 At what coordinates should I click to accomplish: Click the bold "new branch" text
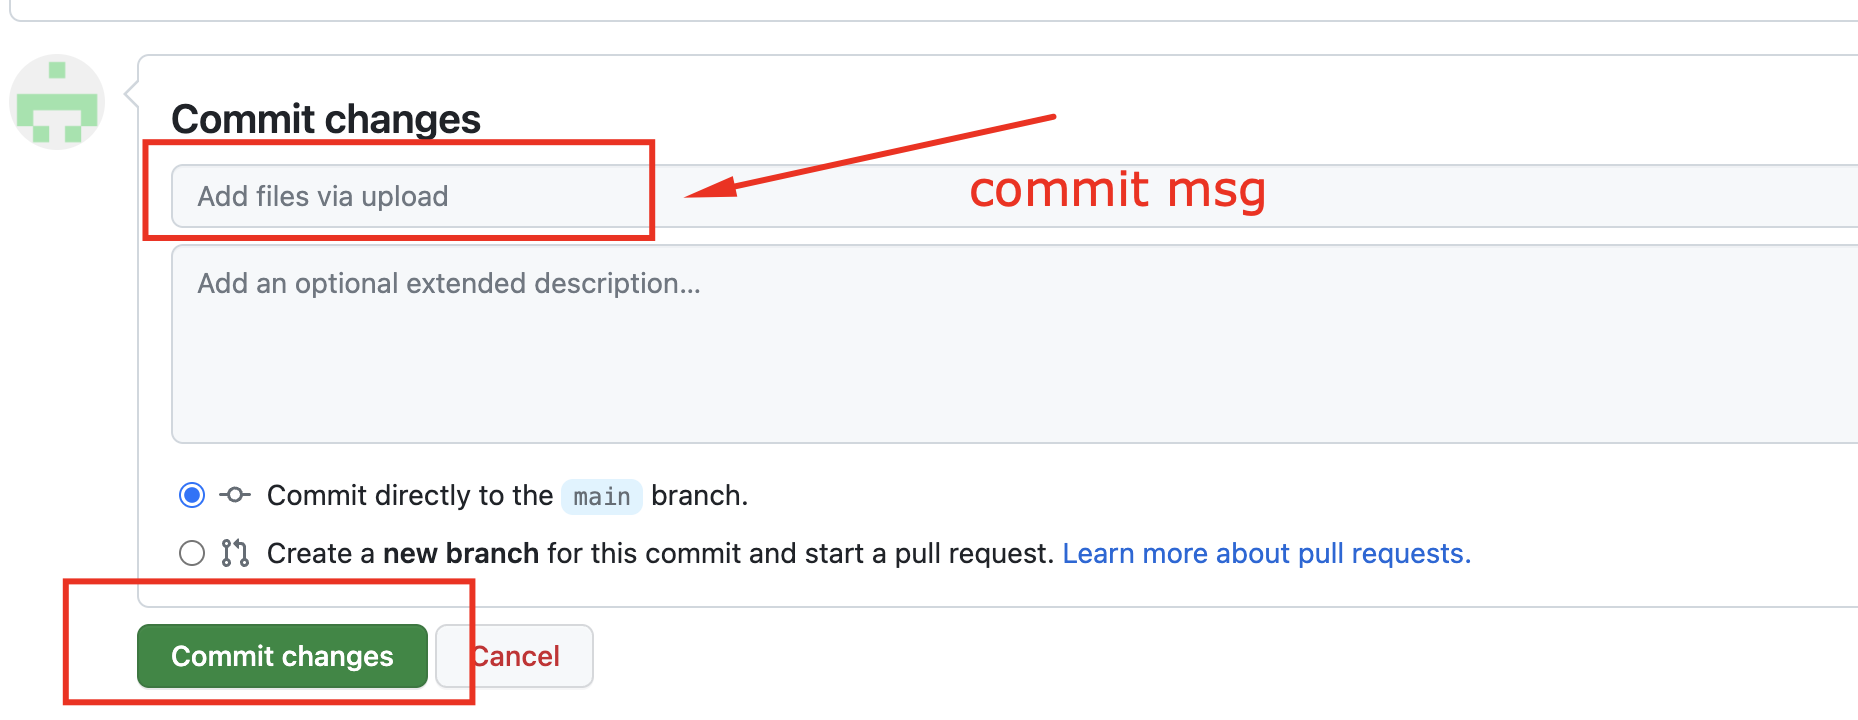coord(460,554)
